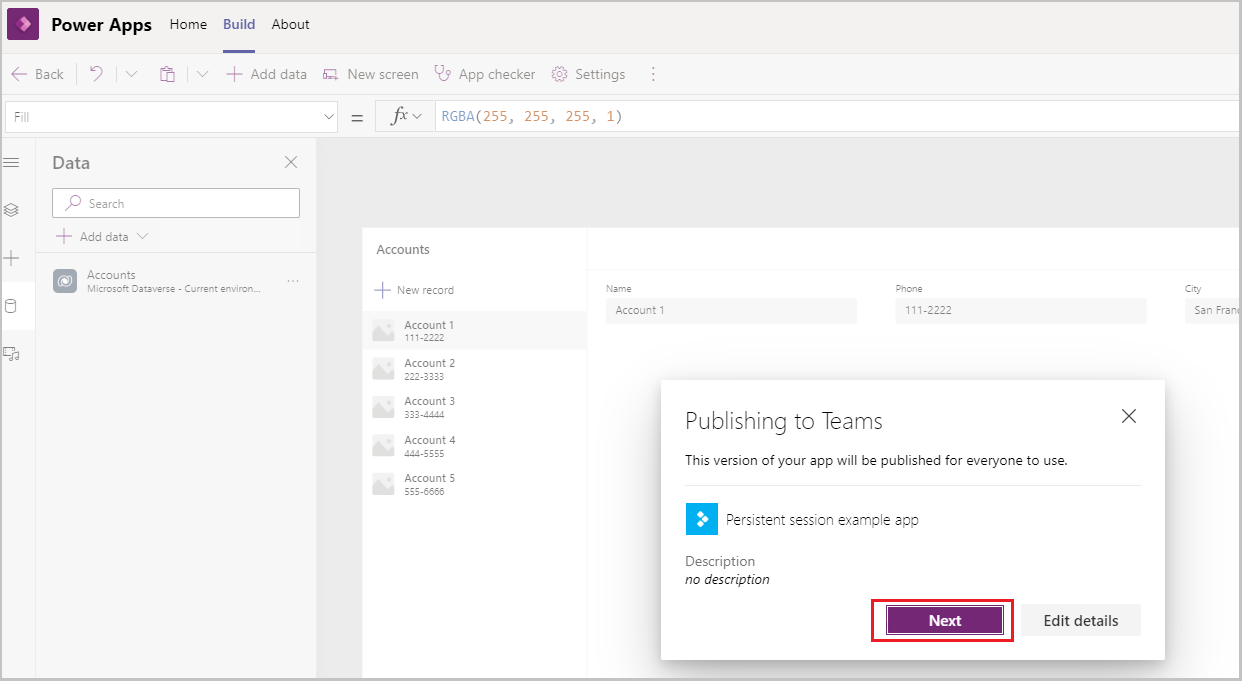Toggle the hamburger navigation menu
The width and height of the screenshot is (1242, 681).
click(12, 162)
